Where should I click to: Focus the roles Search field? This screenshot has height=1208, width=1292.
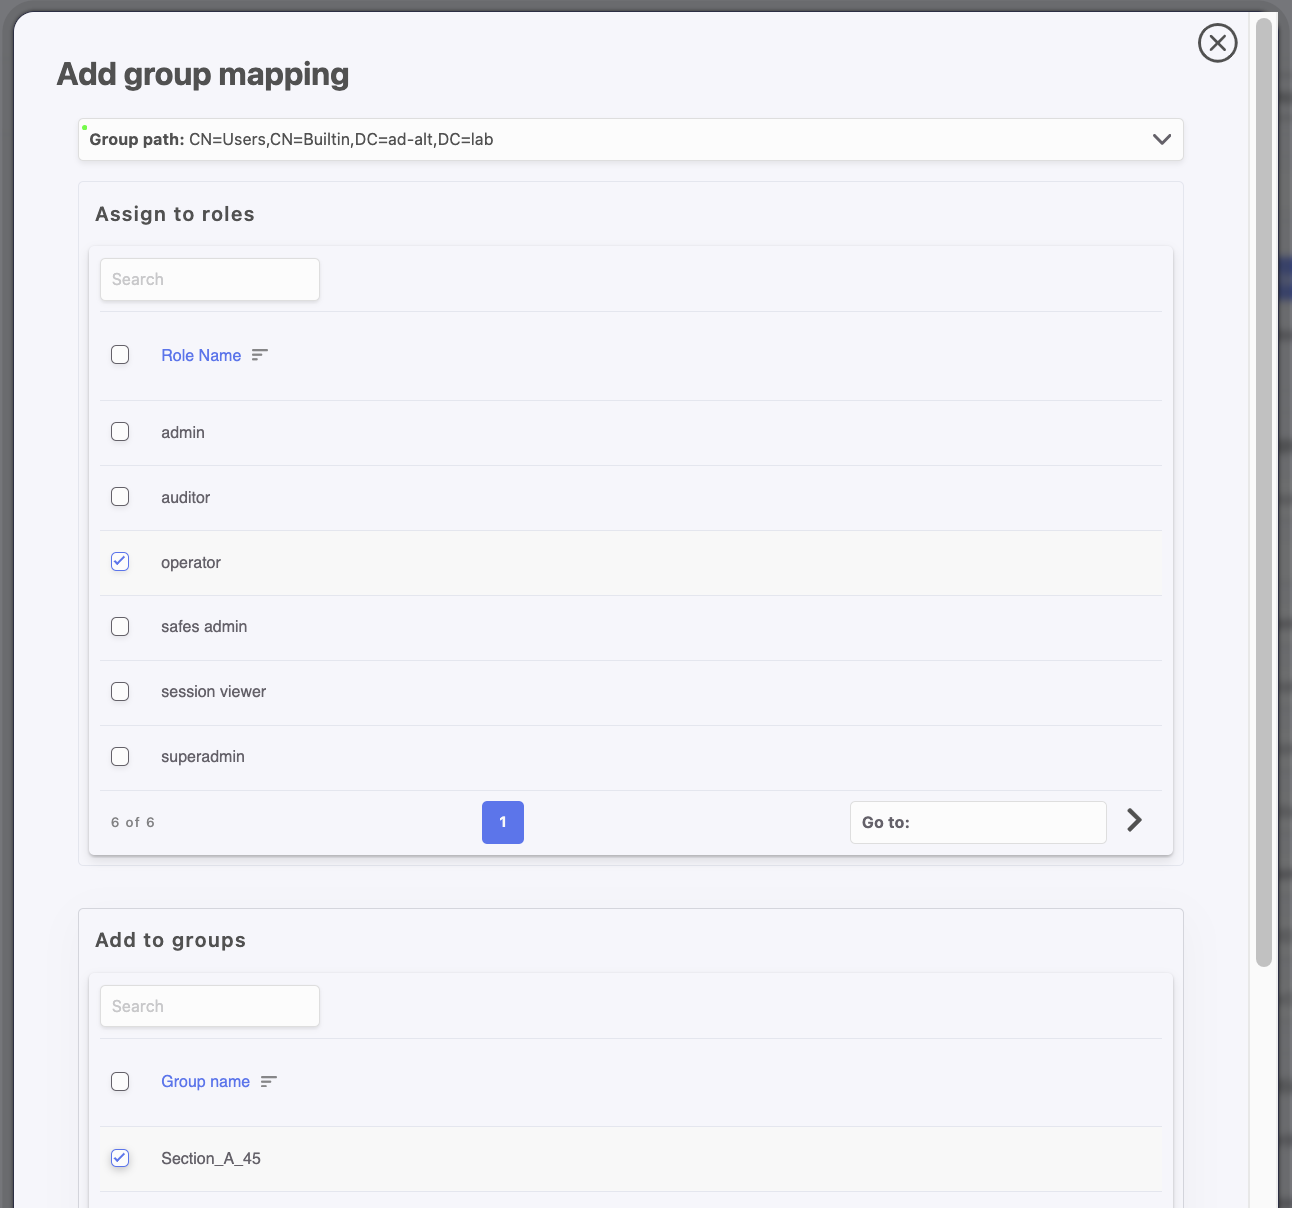coord(210,280)
